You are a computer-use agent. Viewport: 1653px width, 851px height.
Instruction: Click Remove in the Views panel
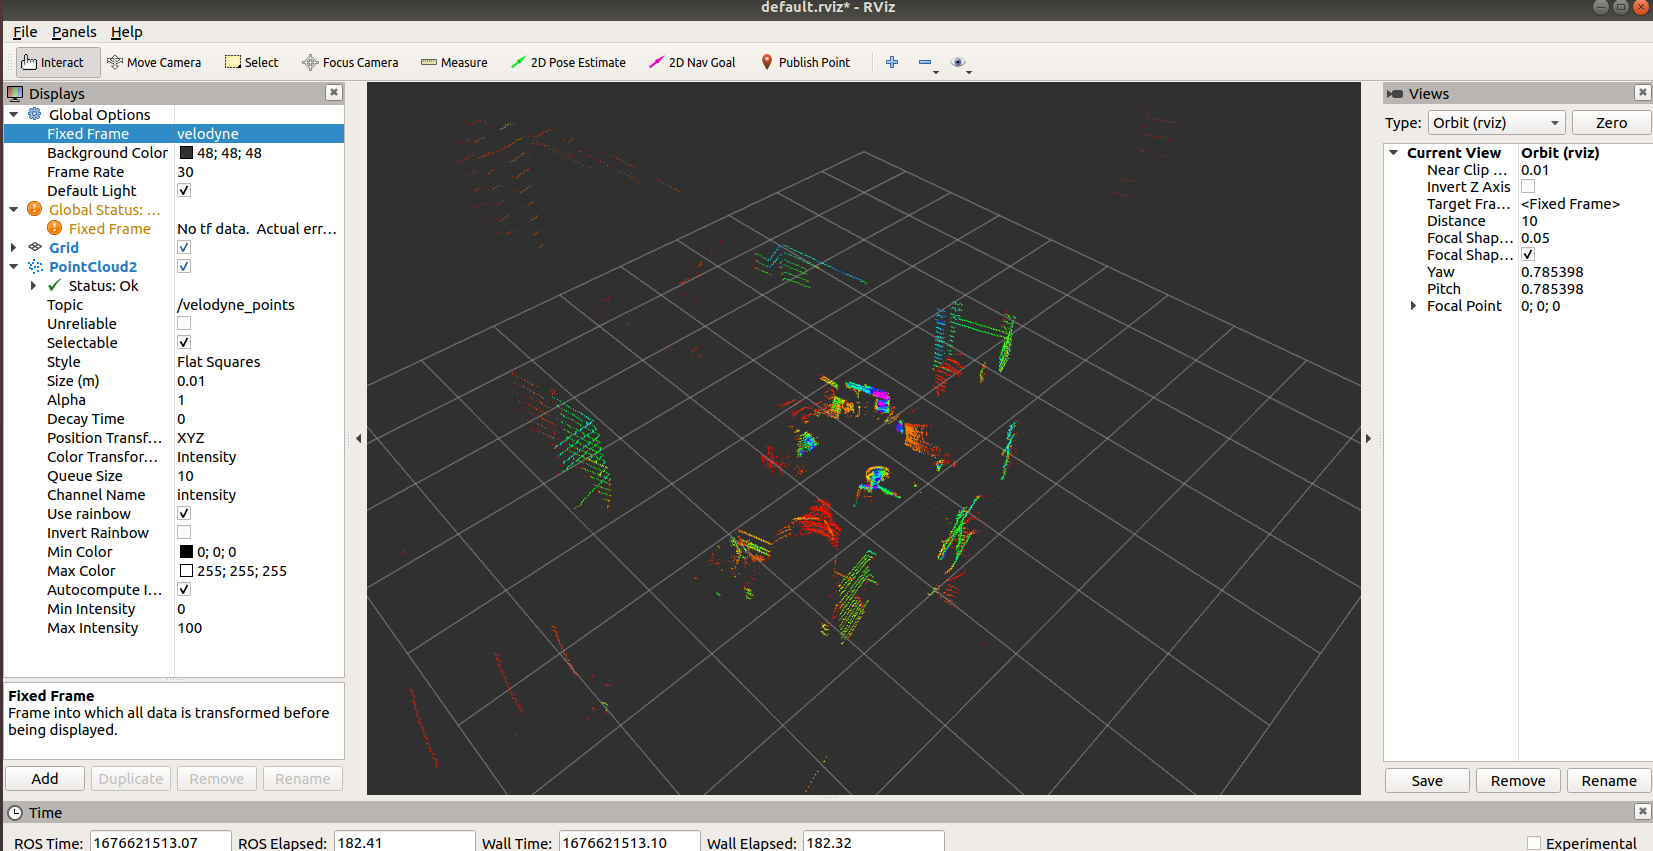pos(1518,780)
